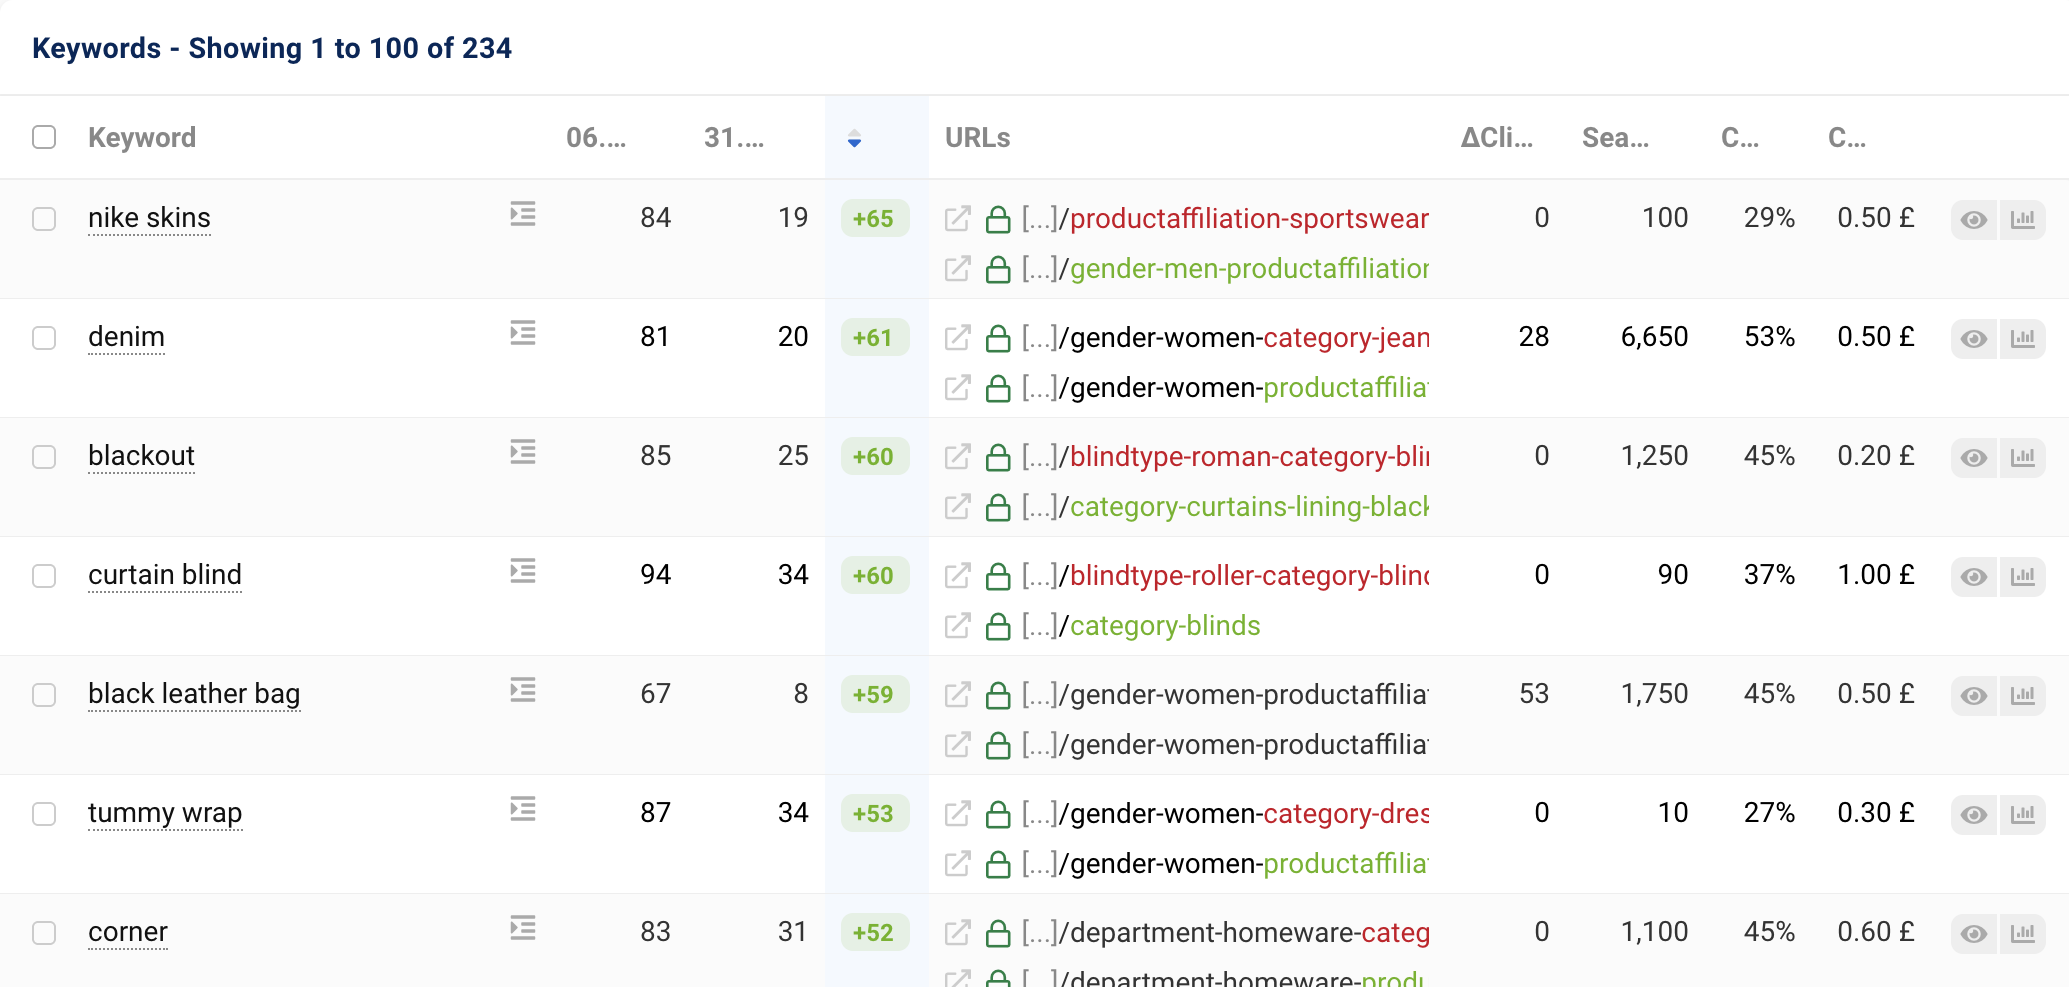Open the category-blinds URL link

[1141, 625]
